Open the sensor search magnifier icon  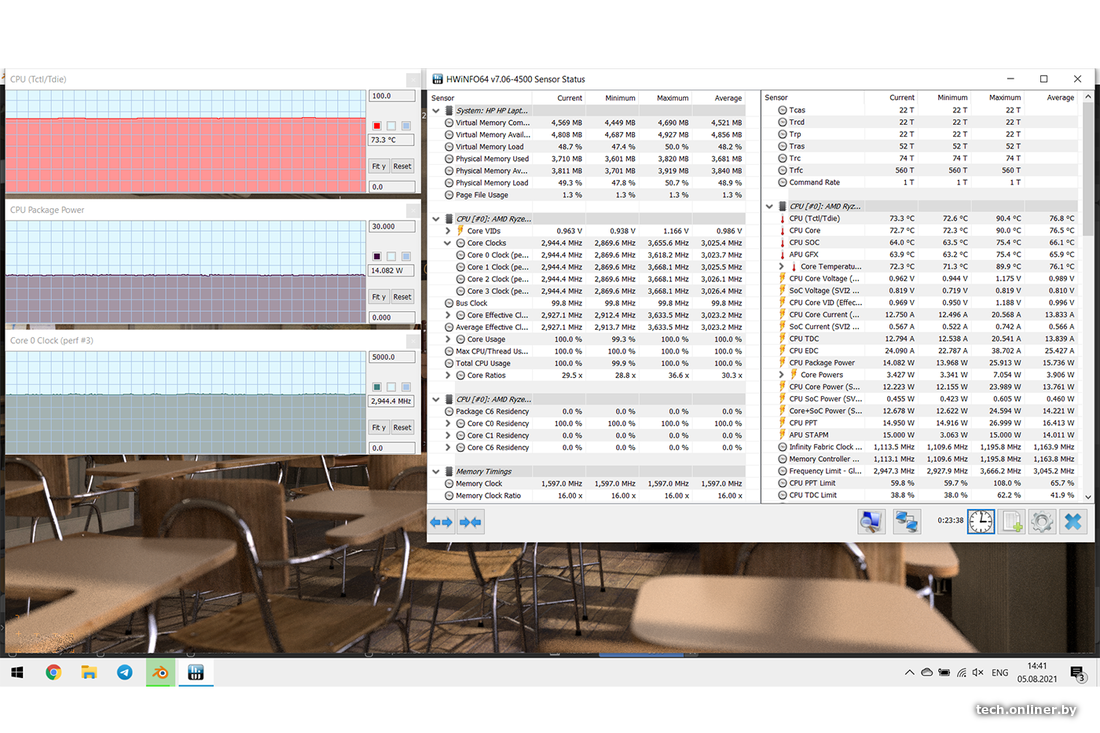tap(871, 521)
